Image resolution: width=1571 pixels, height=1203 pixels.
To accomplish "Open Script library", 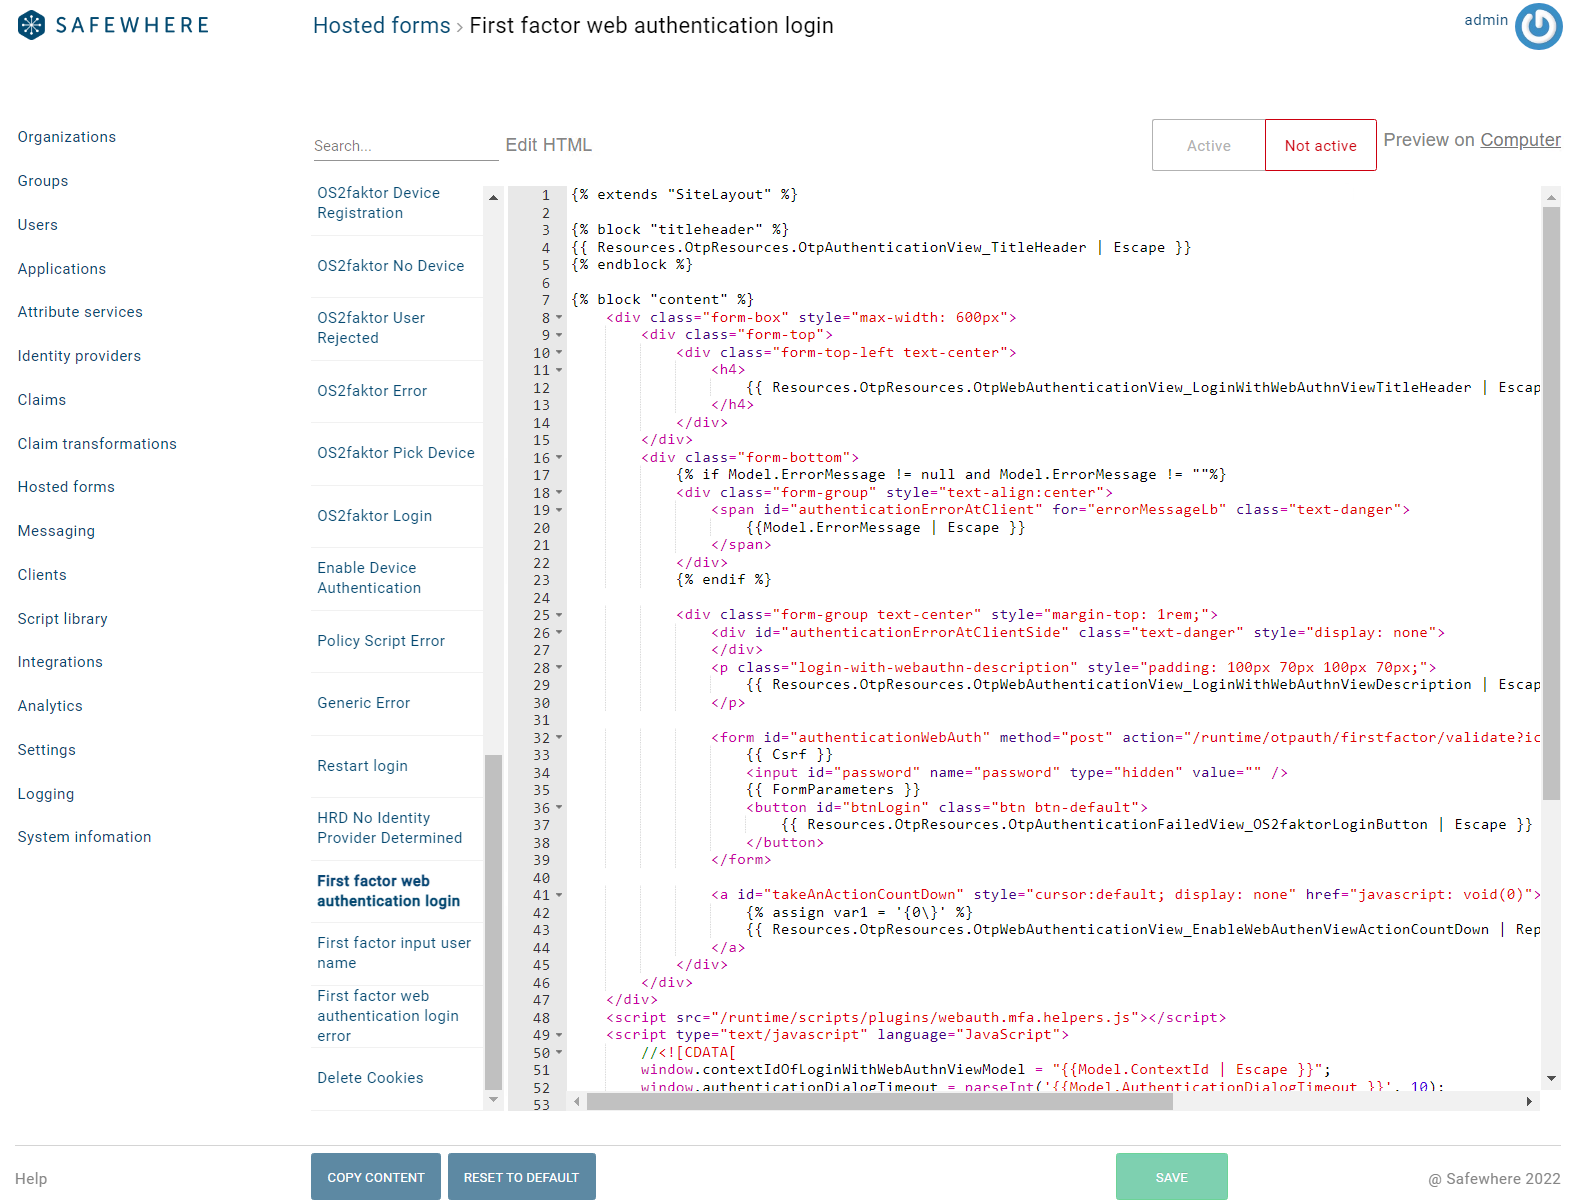I will [x=63, y=619].
